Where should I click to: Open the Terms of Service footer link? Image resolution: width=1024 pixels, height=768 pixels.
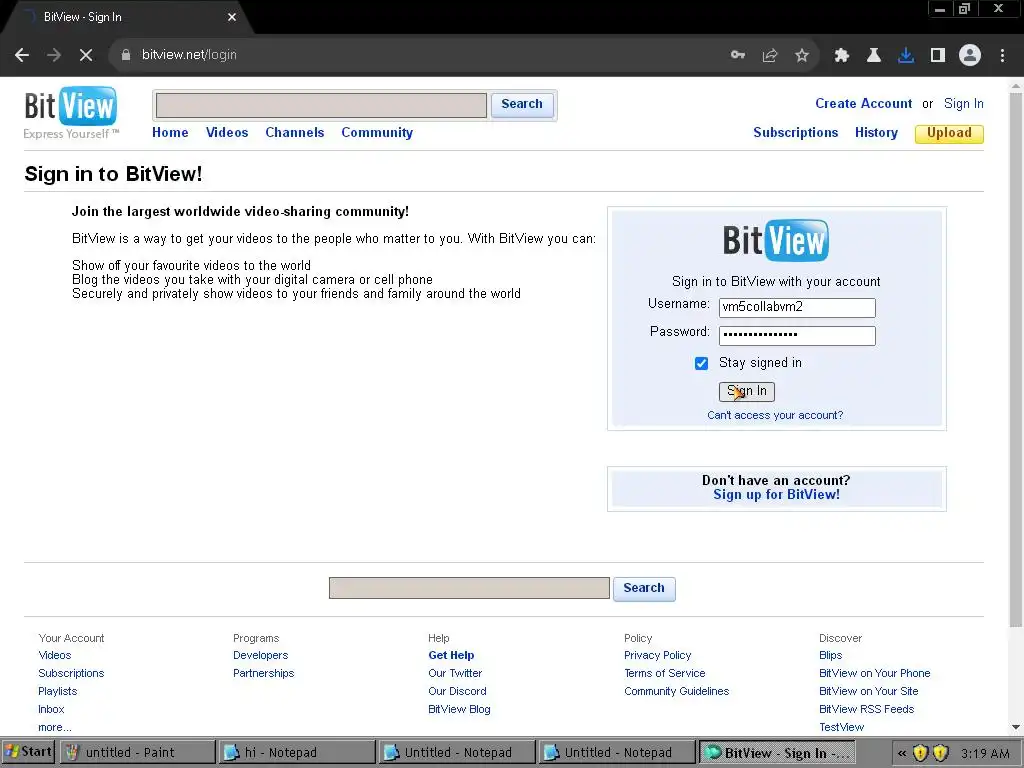[665, 673]
